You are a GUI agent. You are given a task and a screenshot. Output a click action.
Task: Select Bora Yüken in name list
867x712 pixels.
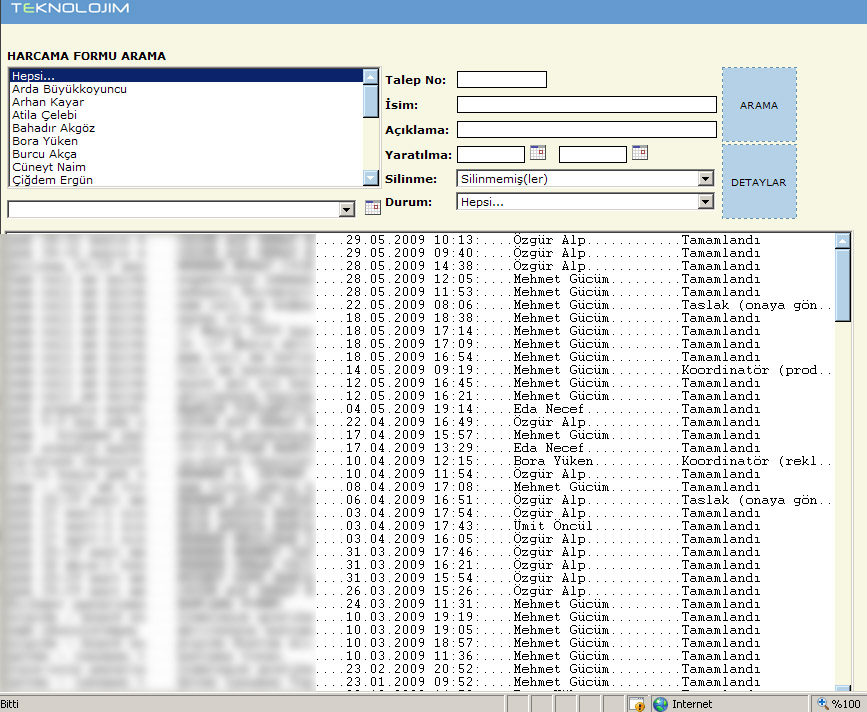point(186,141)
